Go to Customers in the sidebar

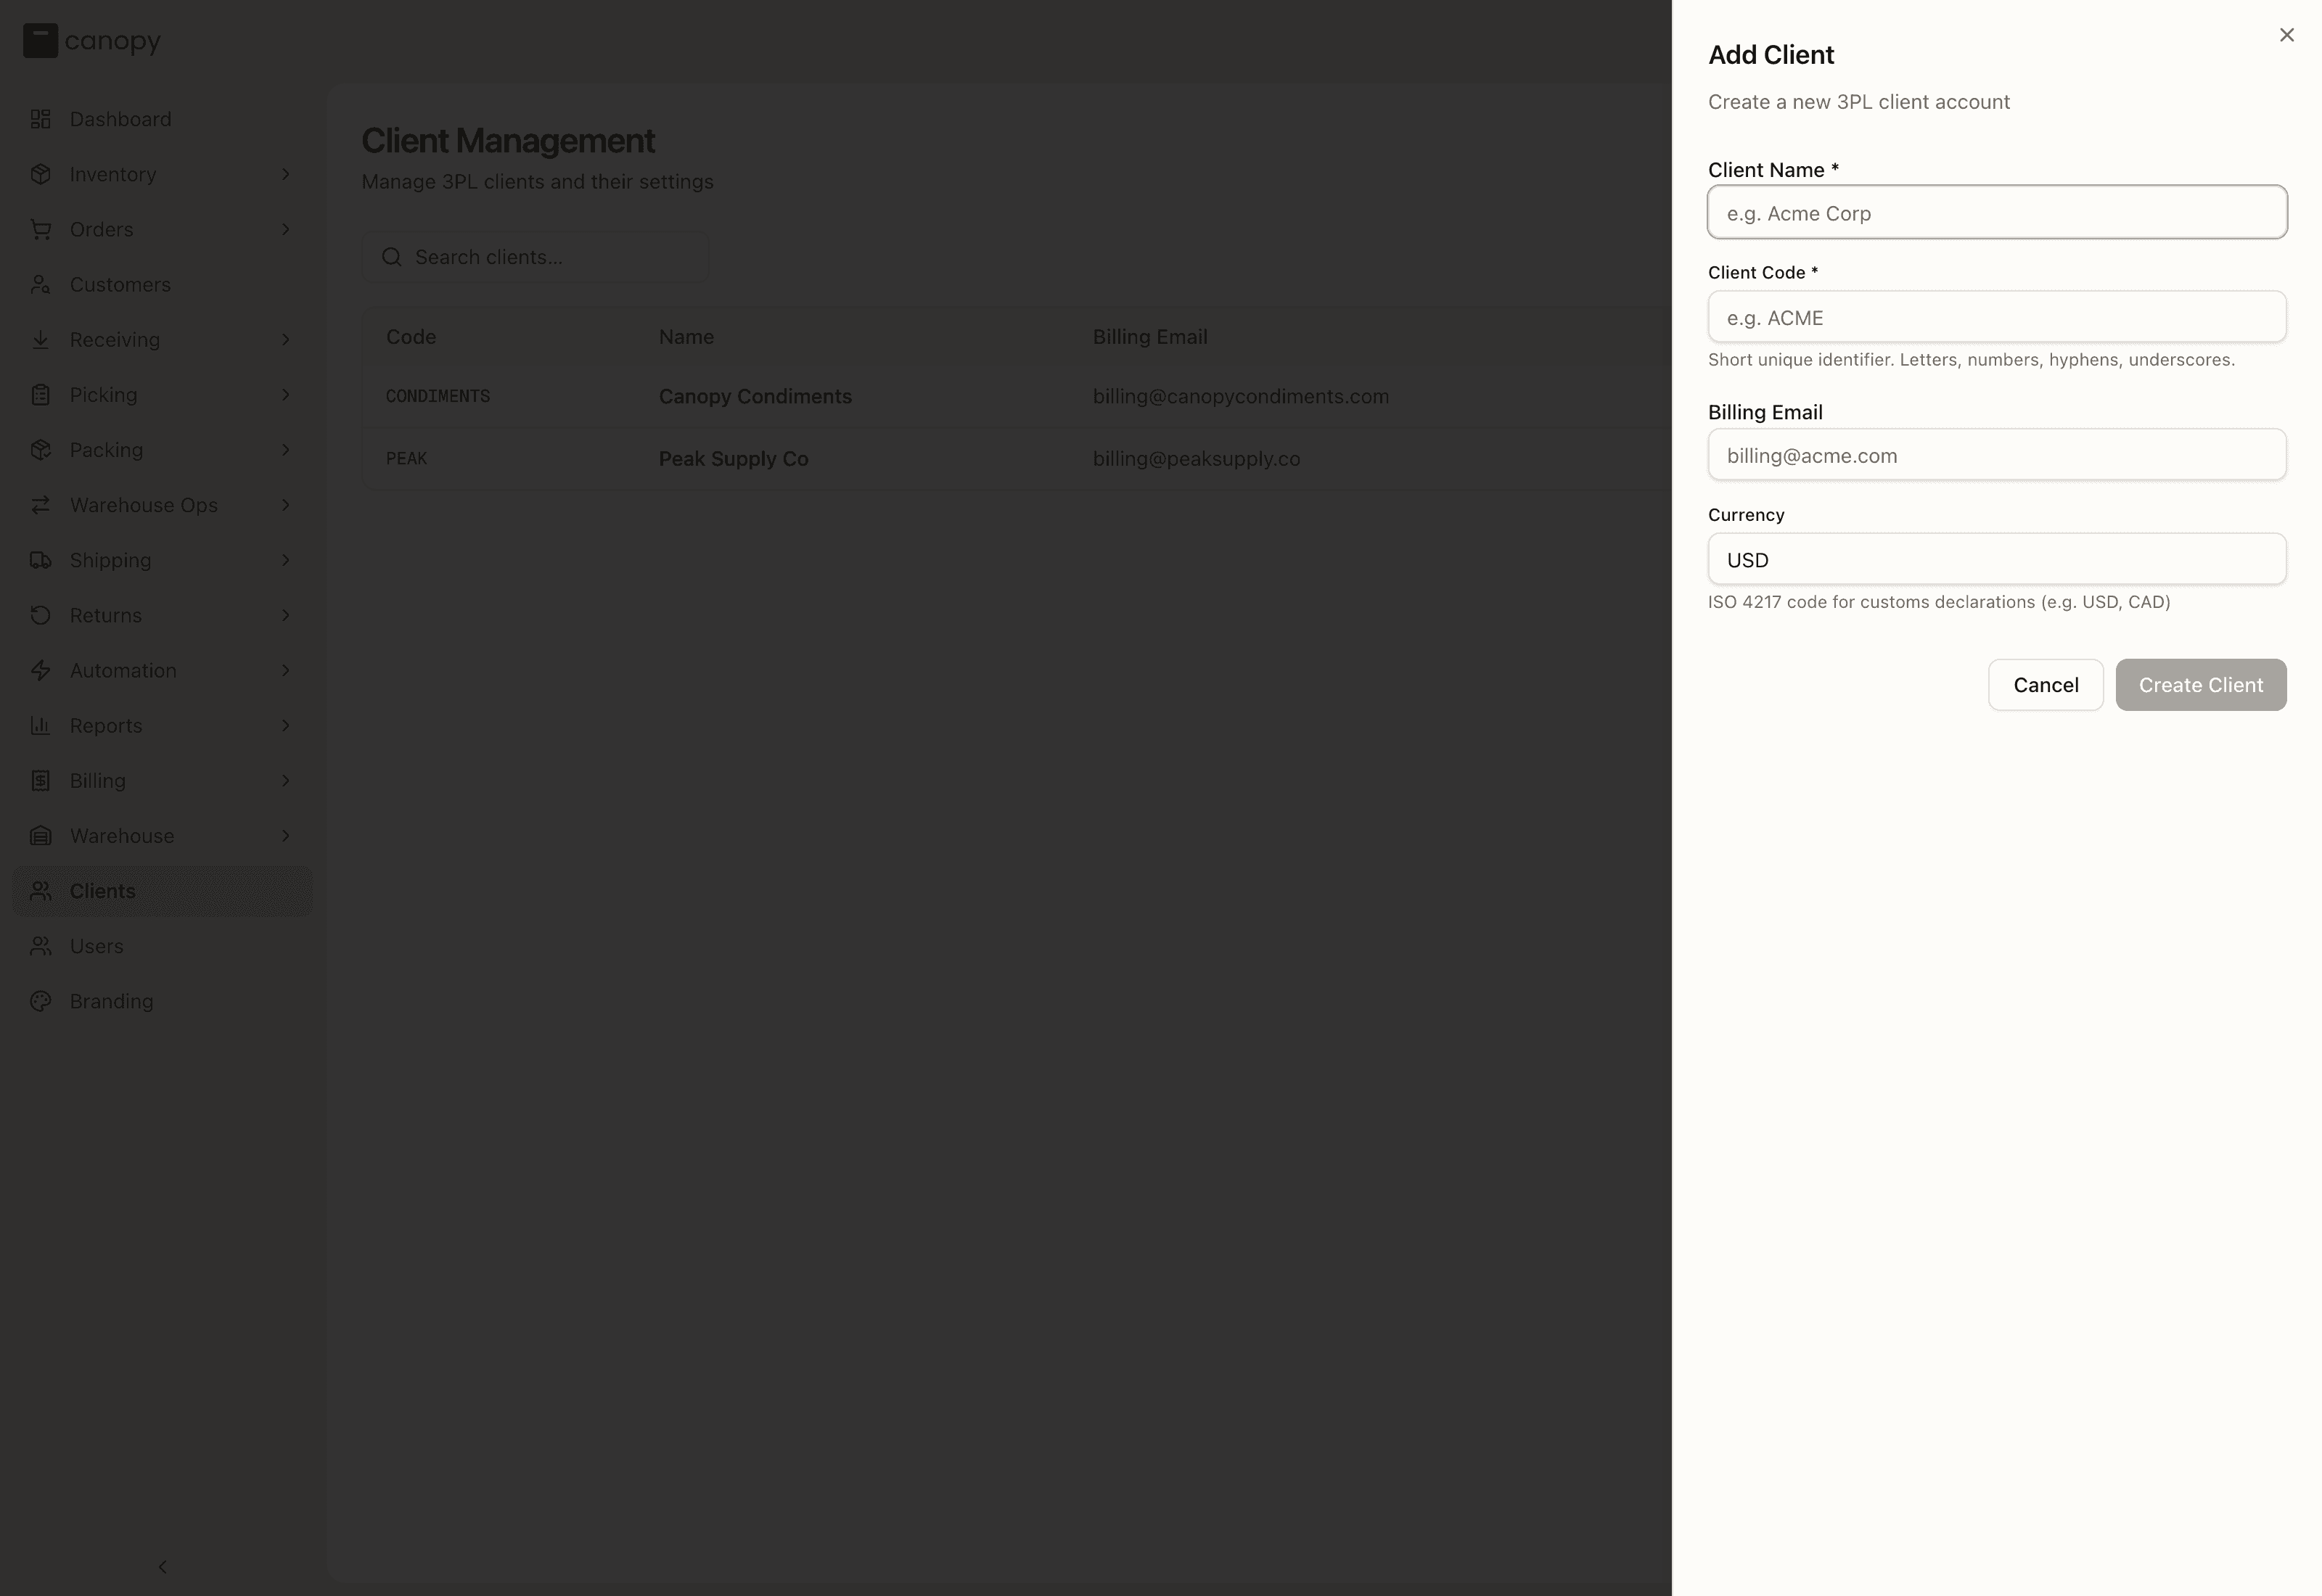pyautogui.click(x=162, y=284)
